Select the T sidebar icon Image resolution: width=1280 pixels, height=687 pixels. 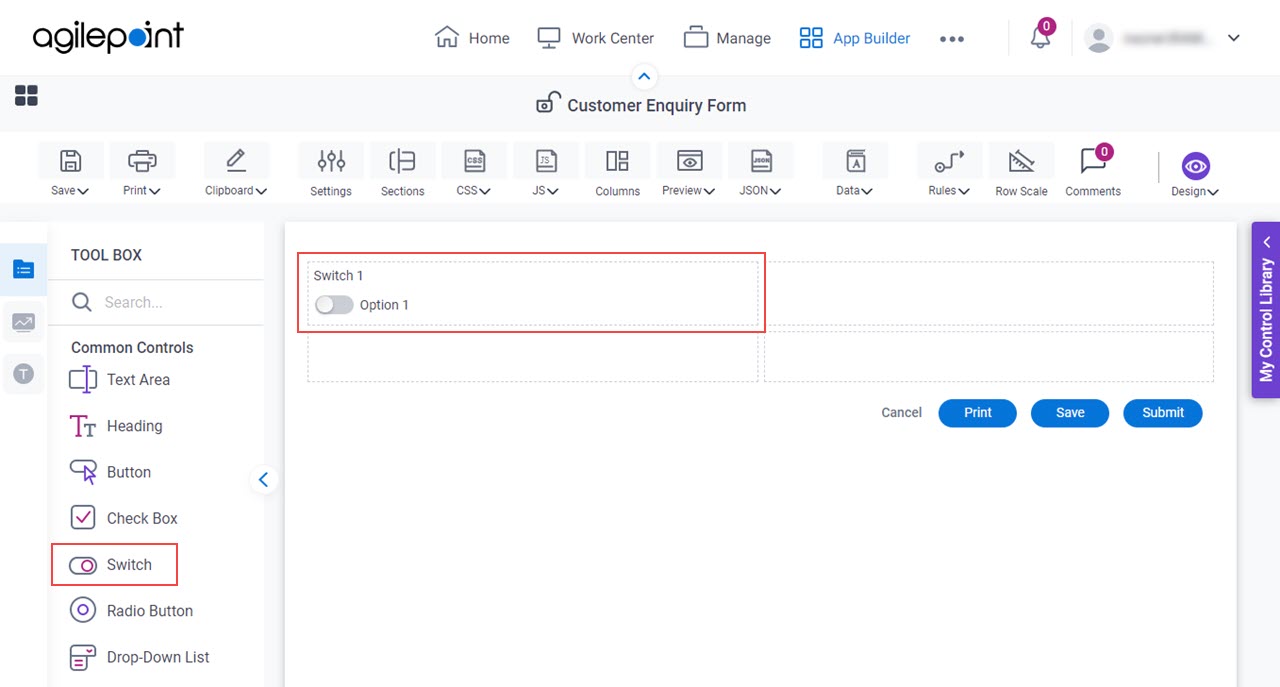[x=24, y=374]
